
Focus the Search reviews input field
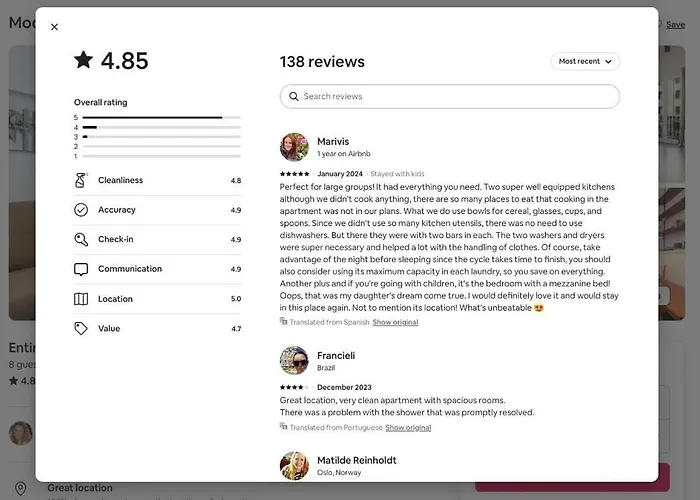[450, 96]
